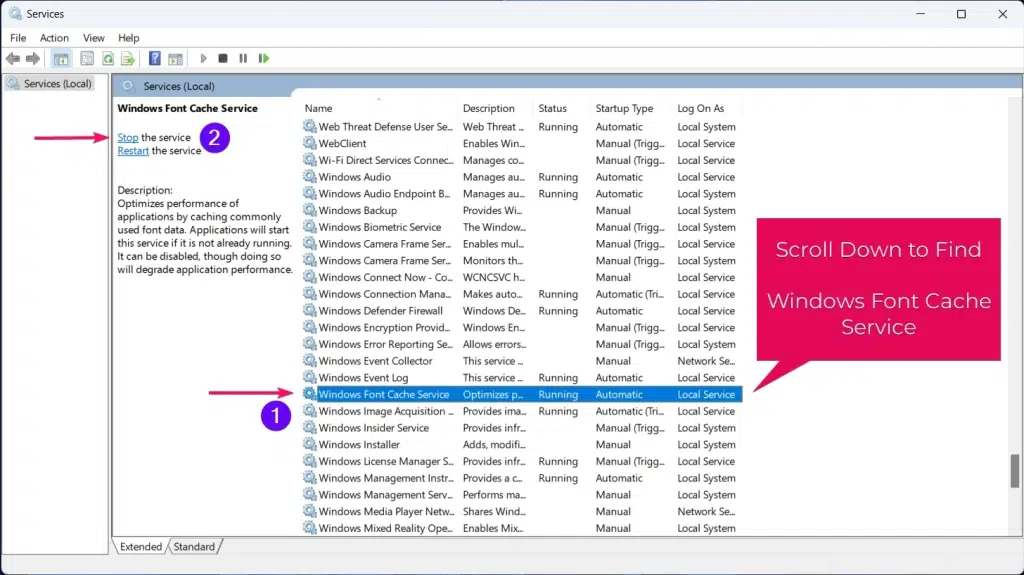Select Windows Error Reporting Se... row

point(522,344)
